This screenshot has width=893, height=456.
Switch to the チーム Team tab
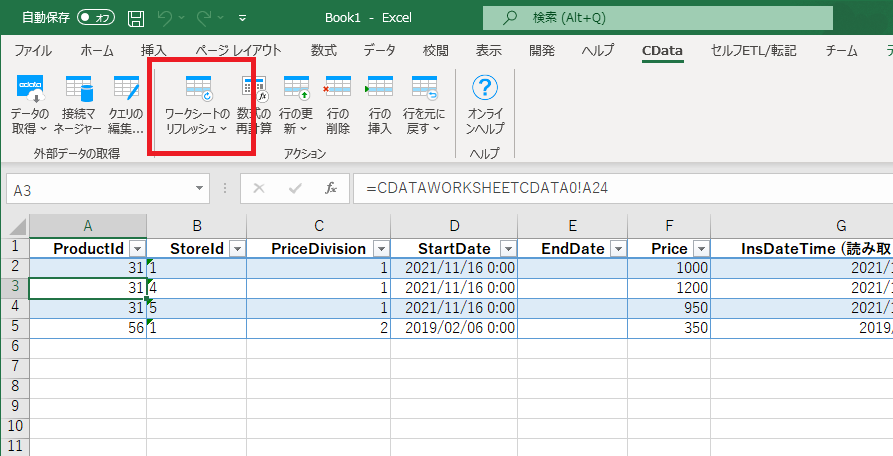tap(842, 51)
